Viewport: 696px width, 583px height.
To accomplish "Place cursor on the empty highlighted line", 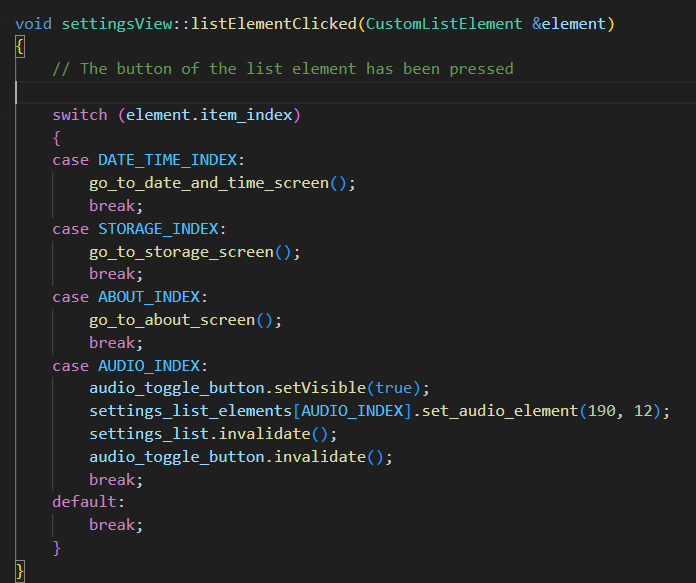I will coord(355,92).
